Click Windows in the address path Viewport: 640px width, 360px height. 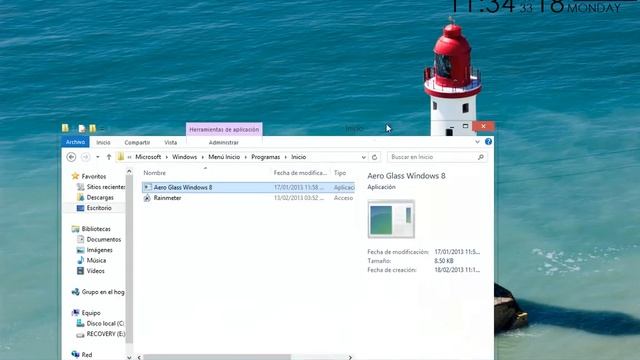[x=184, y=157]
